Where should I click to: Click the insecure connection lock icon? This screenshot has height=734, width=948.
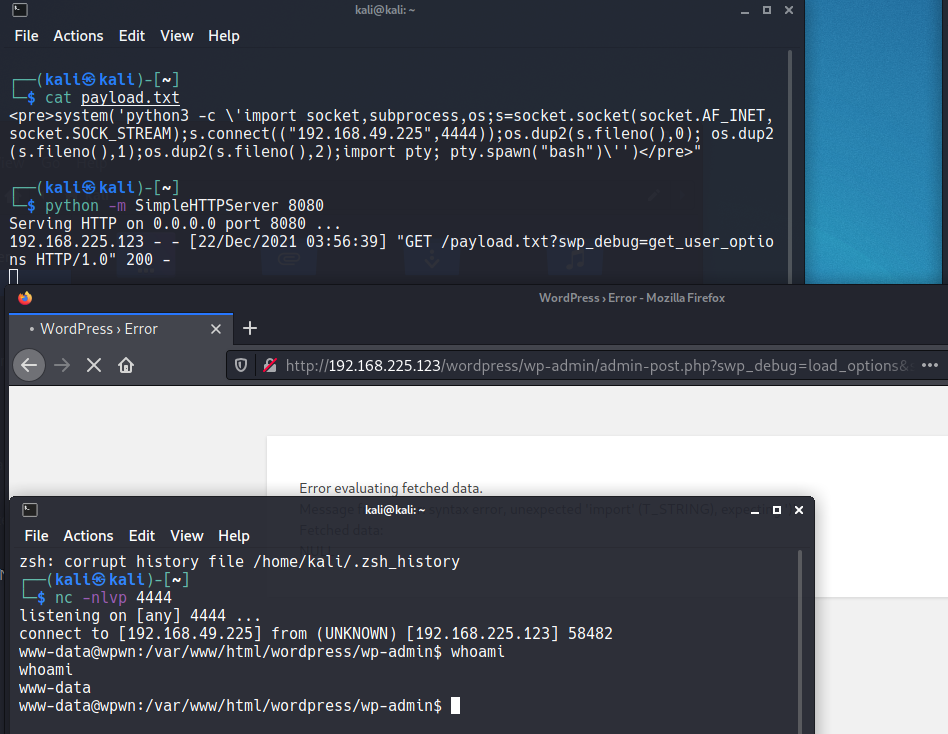tap(270, 365)
